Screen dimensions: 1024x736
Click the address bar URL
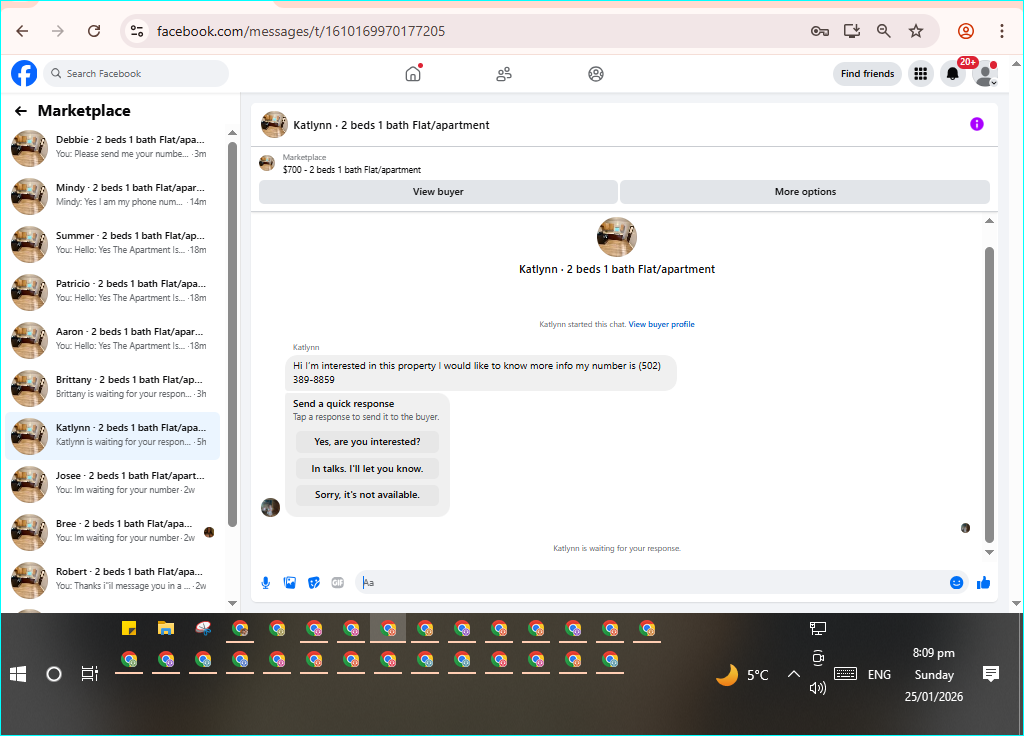click(301, 31)
